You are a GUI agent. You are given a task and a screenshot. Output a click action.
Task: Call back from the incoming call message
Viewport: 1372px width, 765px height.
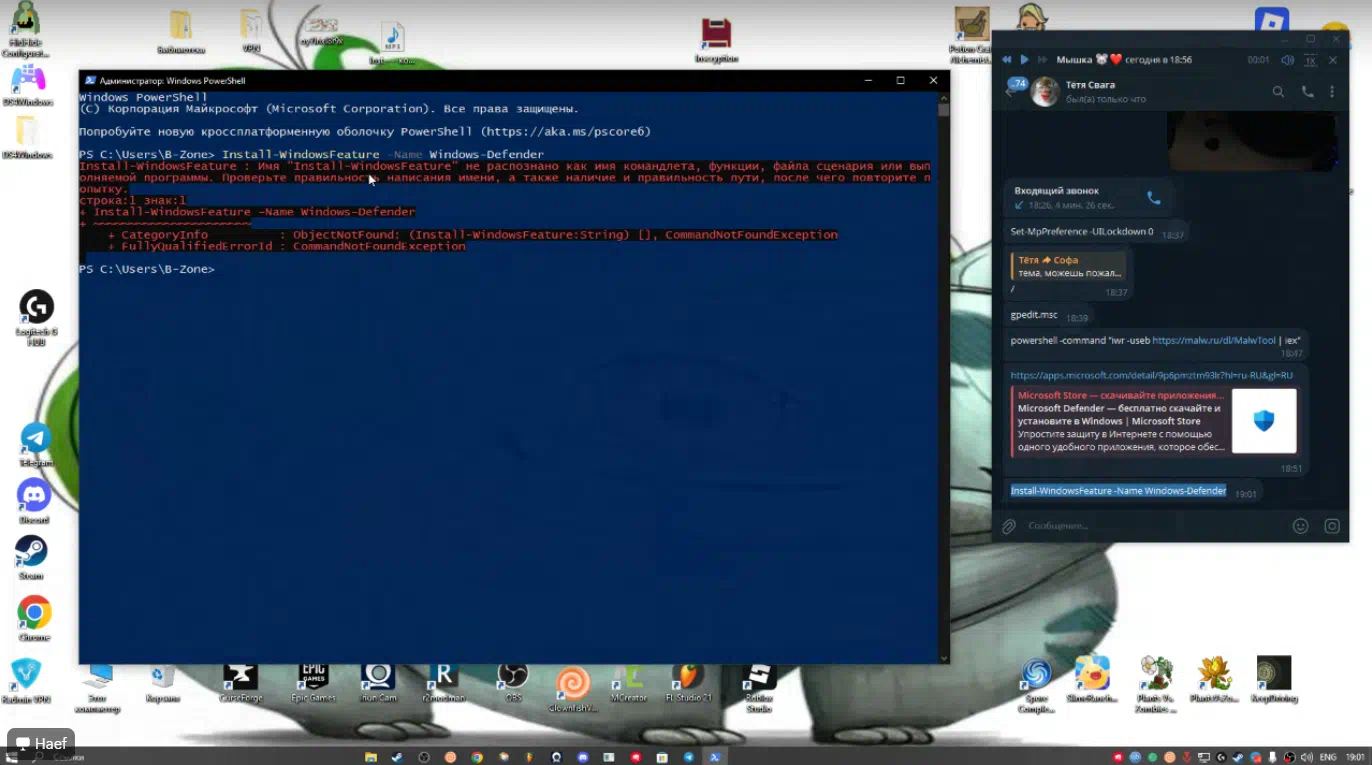pos(1153,198)
